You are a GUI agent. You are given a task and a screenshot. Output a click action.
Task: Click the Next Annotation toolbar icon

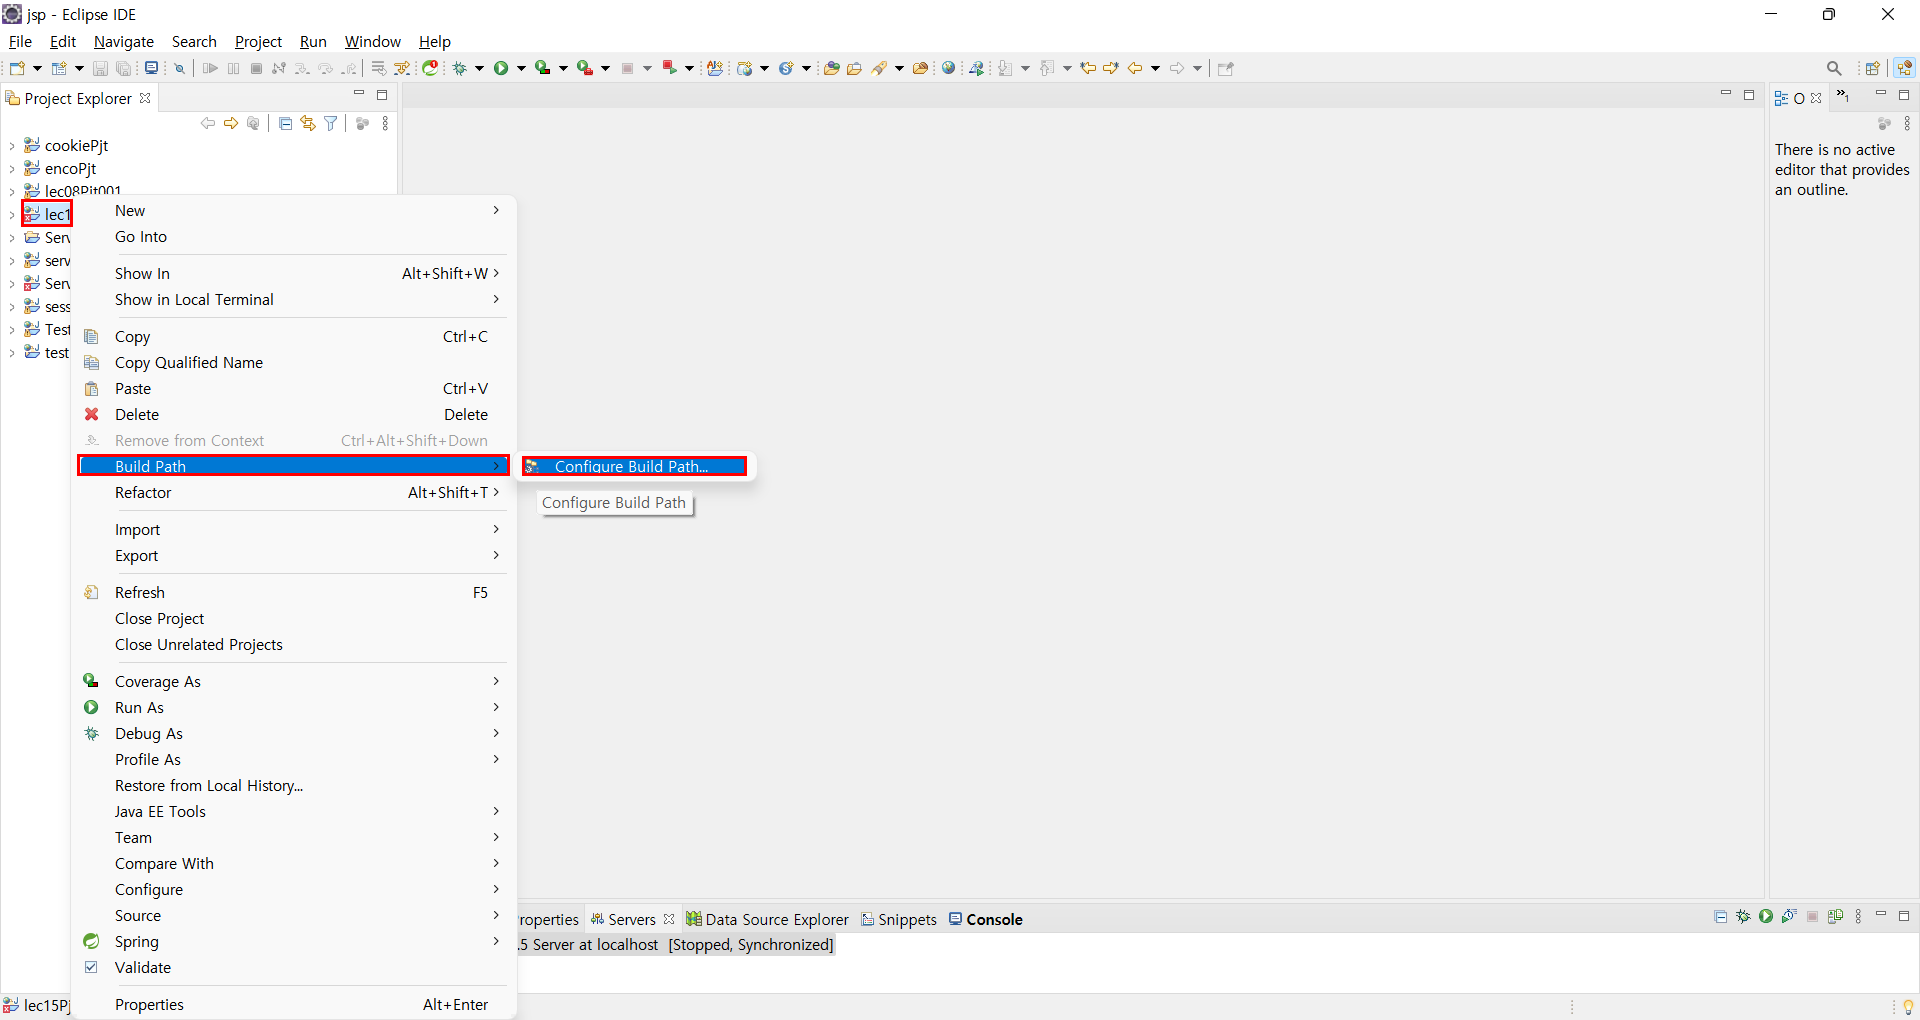(1006, 68)
